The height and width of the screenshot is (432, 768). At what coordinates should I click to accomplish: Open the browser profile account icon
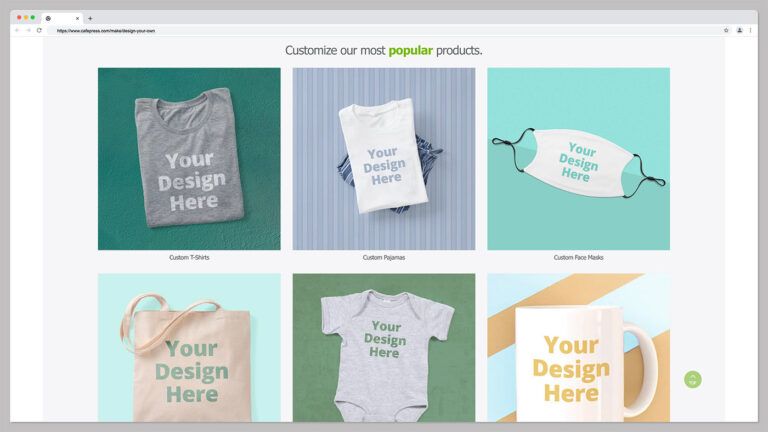[739, 30]
